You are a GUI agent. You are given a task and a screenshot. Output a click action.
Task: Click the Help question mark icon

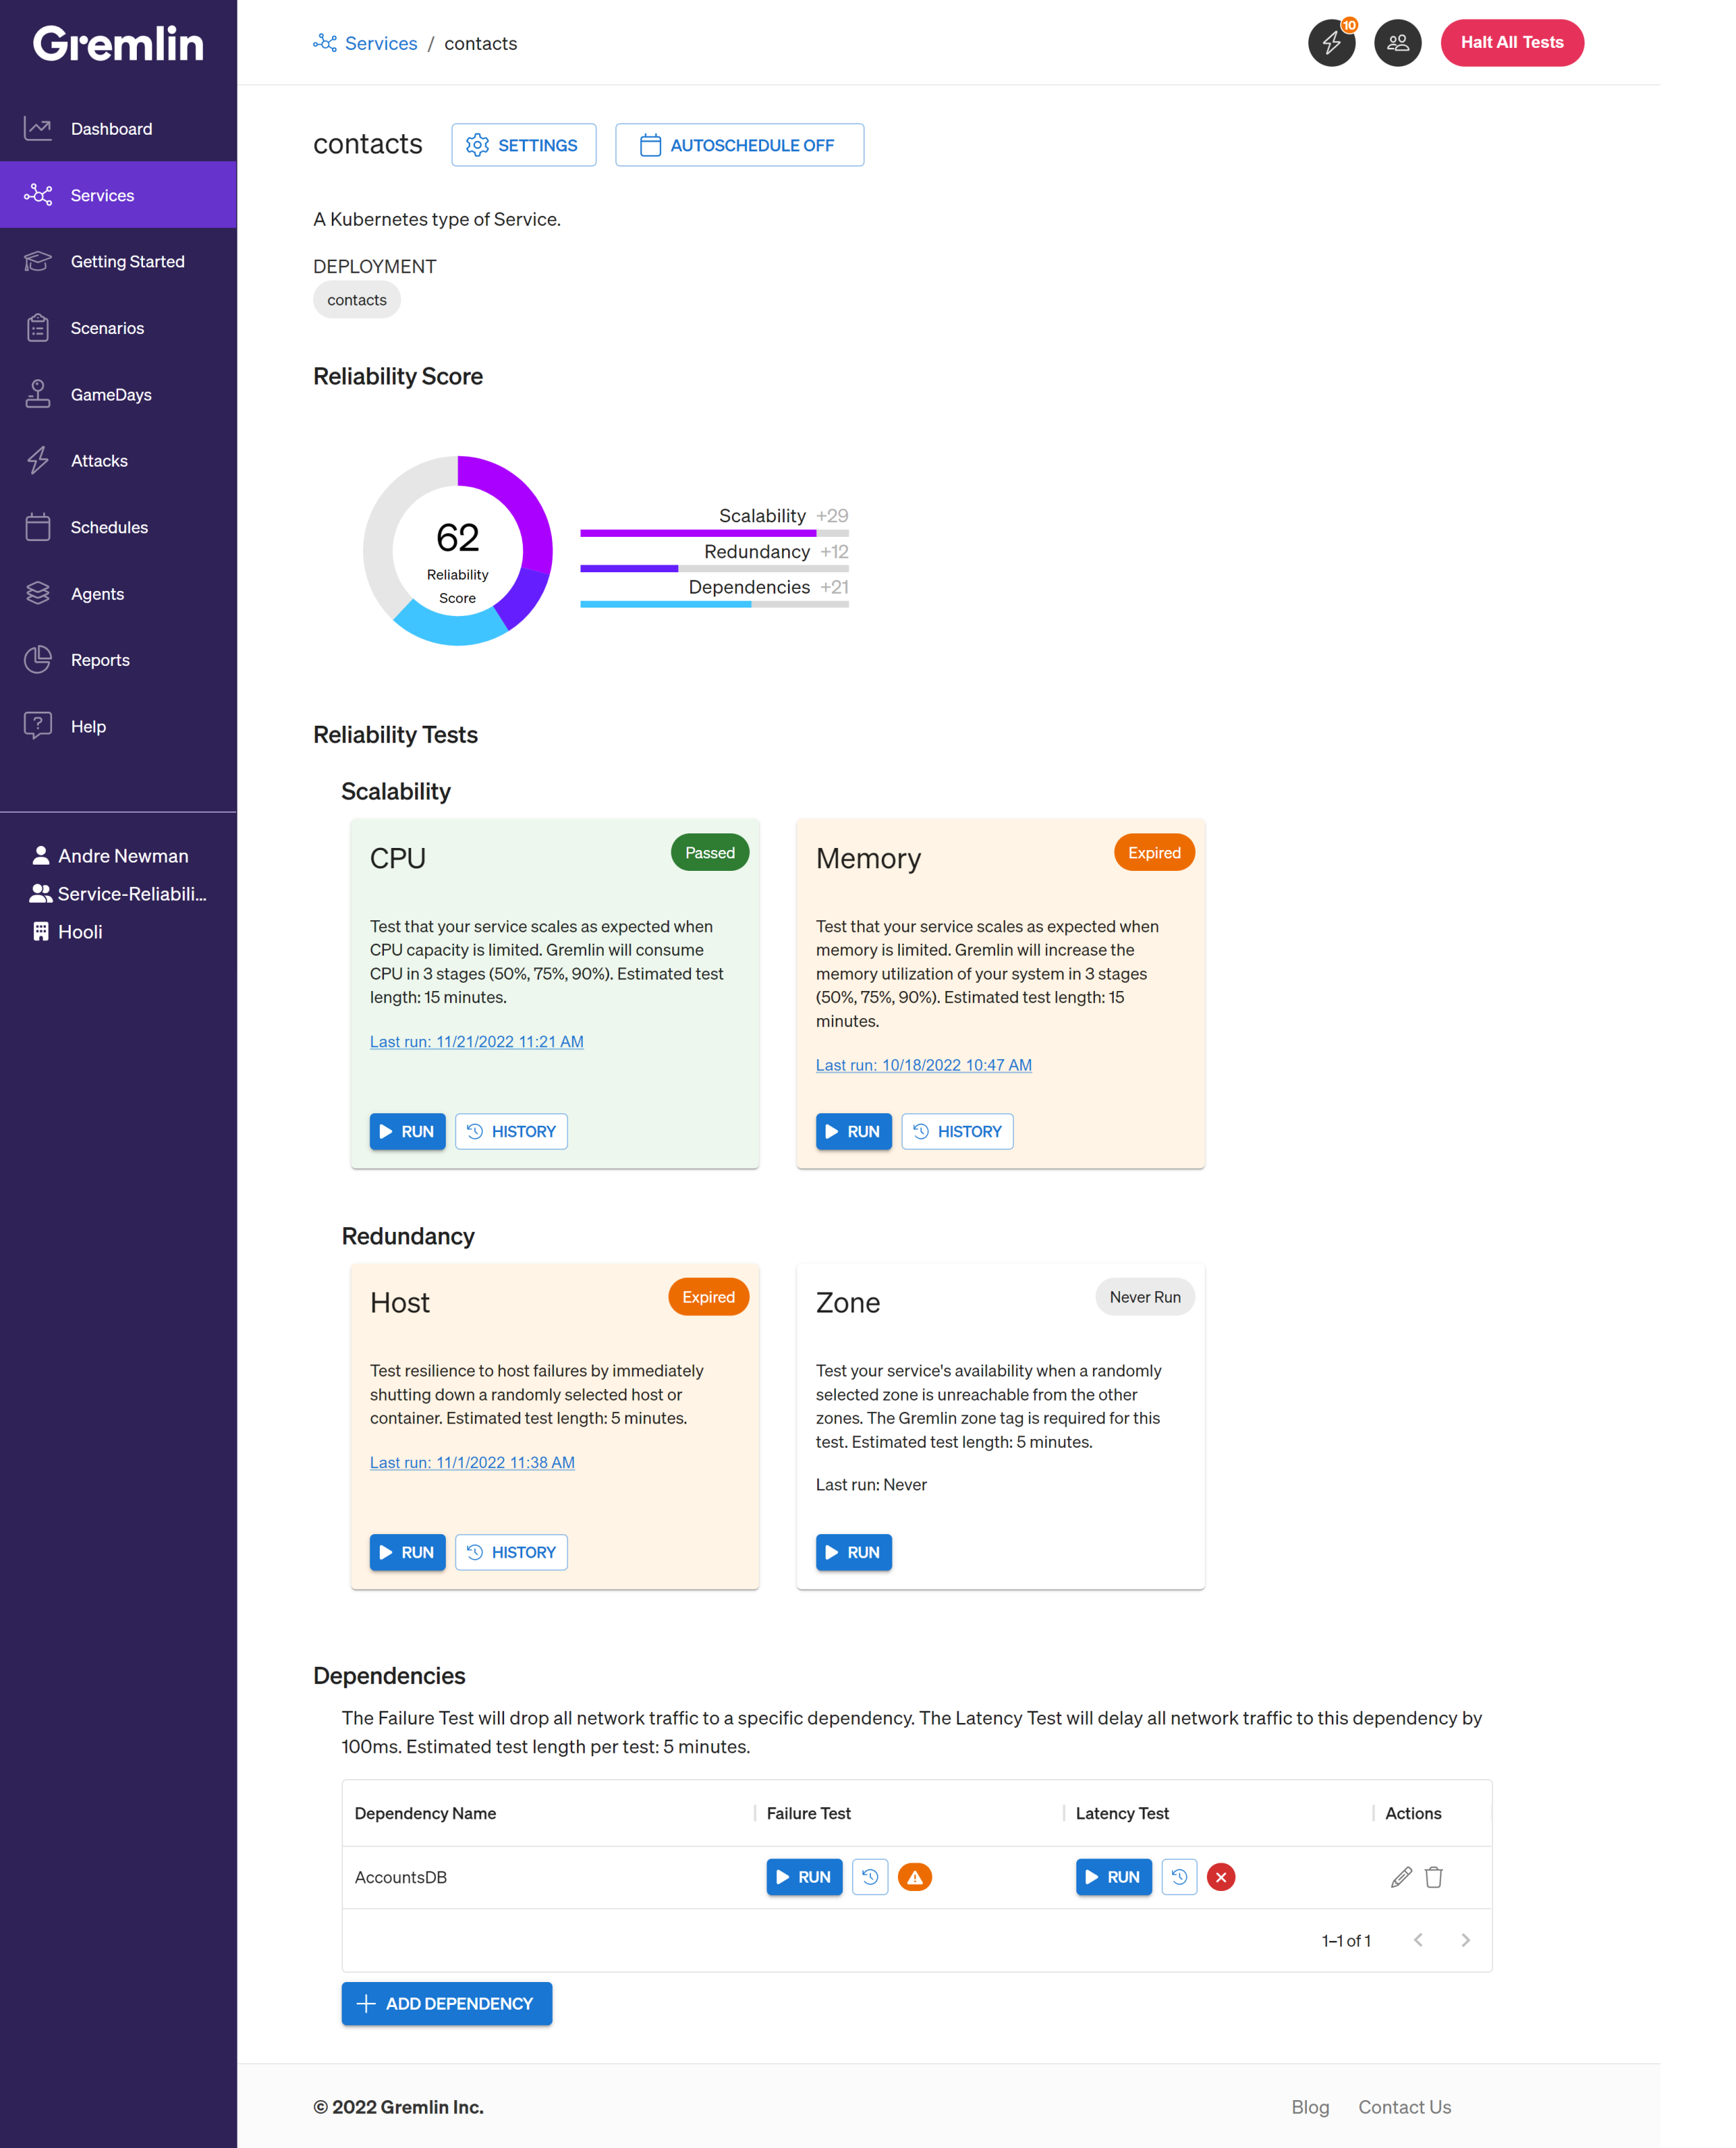click(38, 725)
